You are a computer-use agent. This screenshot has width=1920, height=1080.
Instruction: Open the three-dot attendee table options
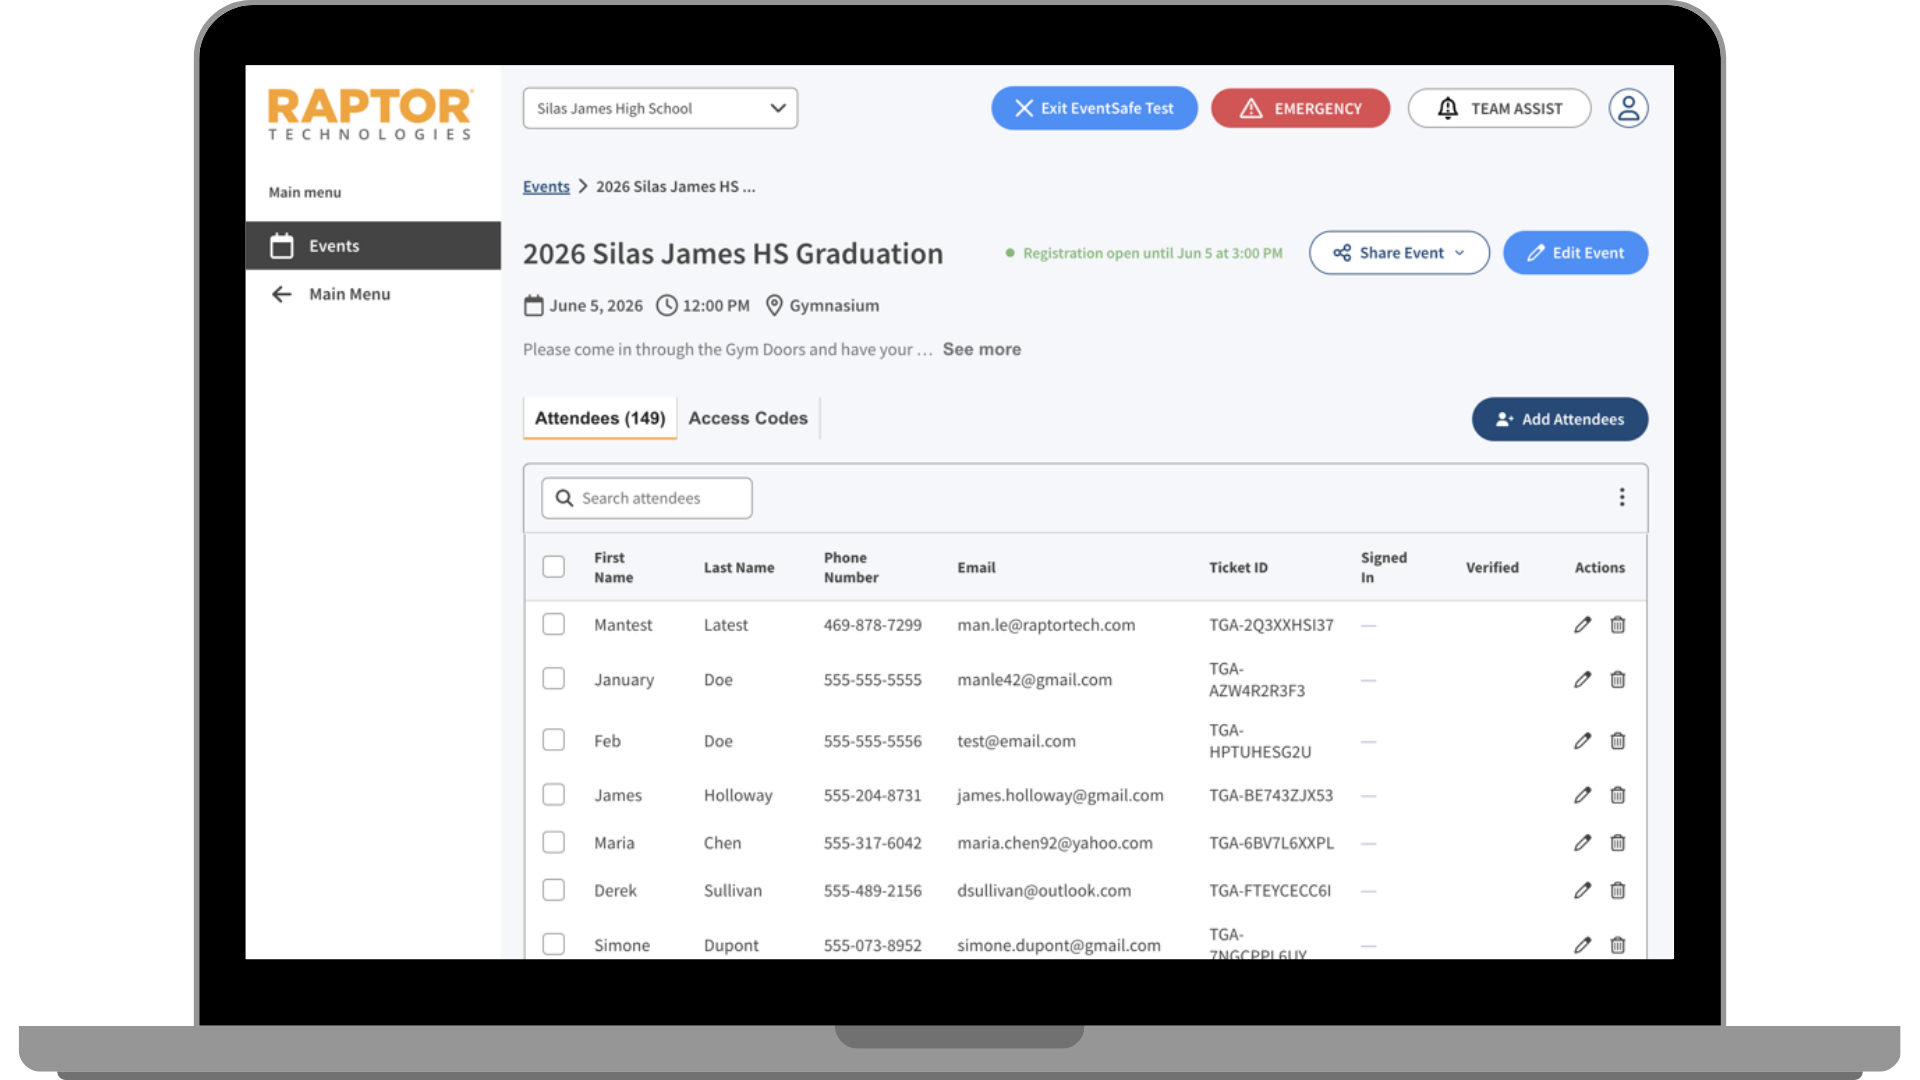(x=1621, y=498)
